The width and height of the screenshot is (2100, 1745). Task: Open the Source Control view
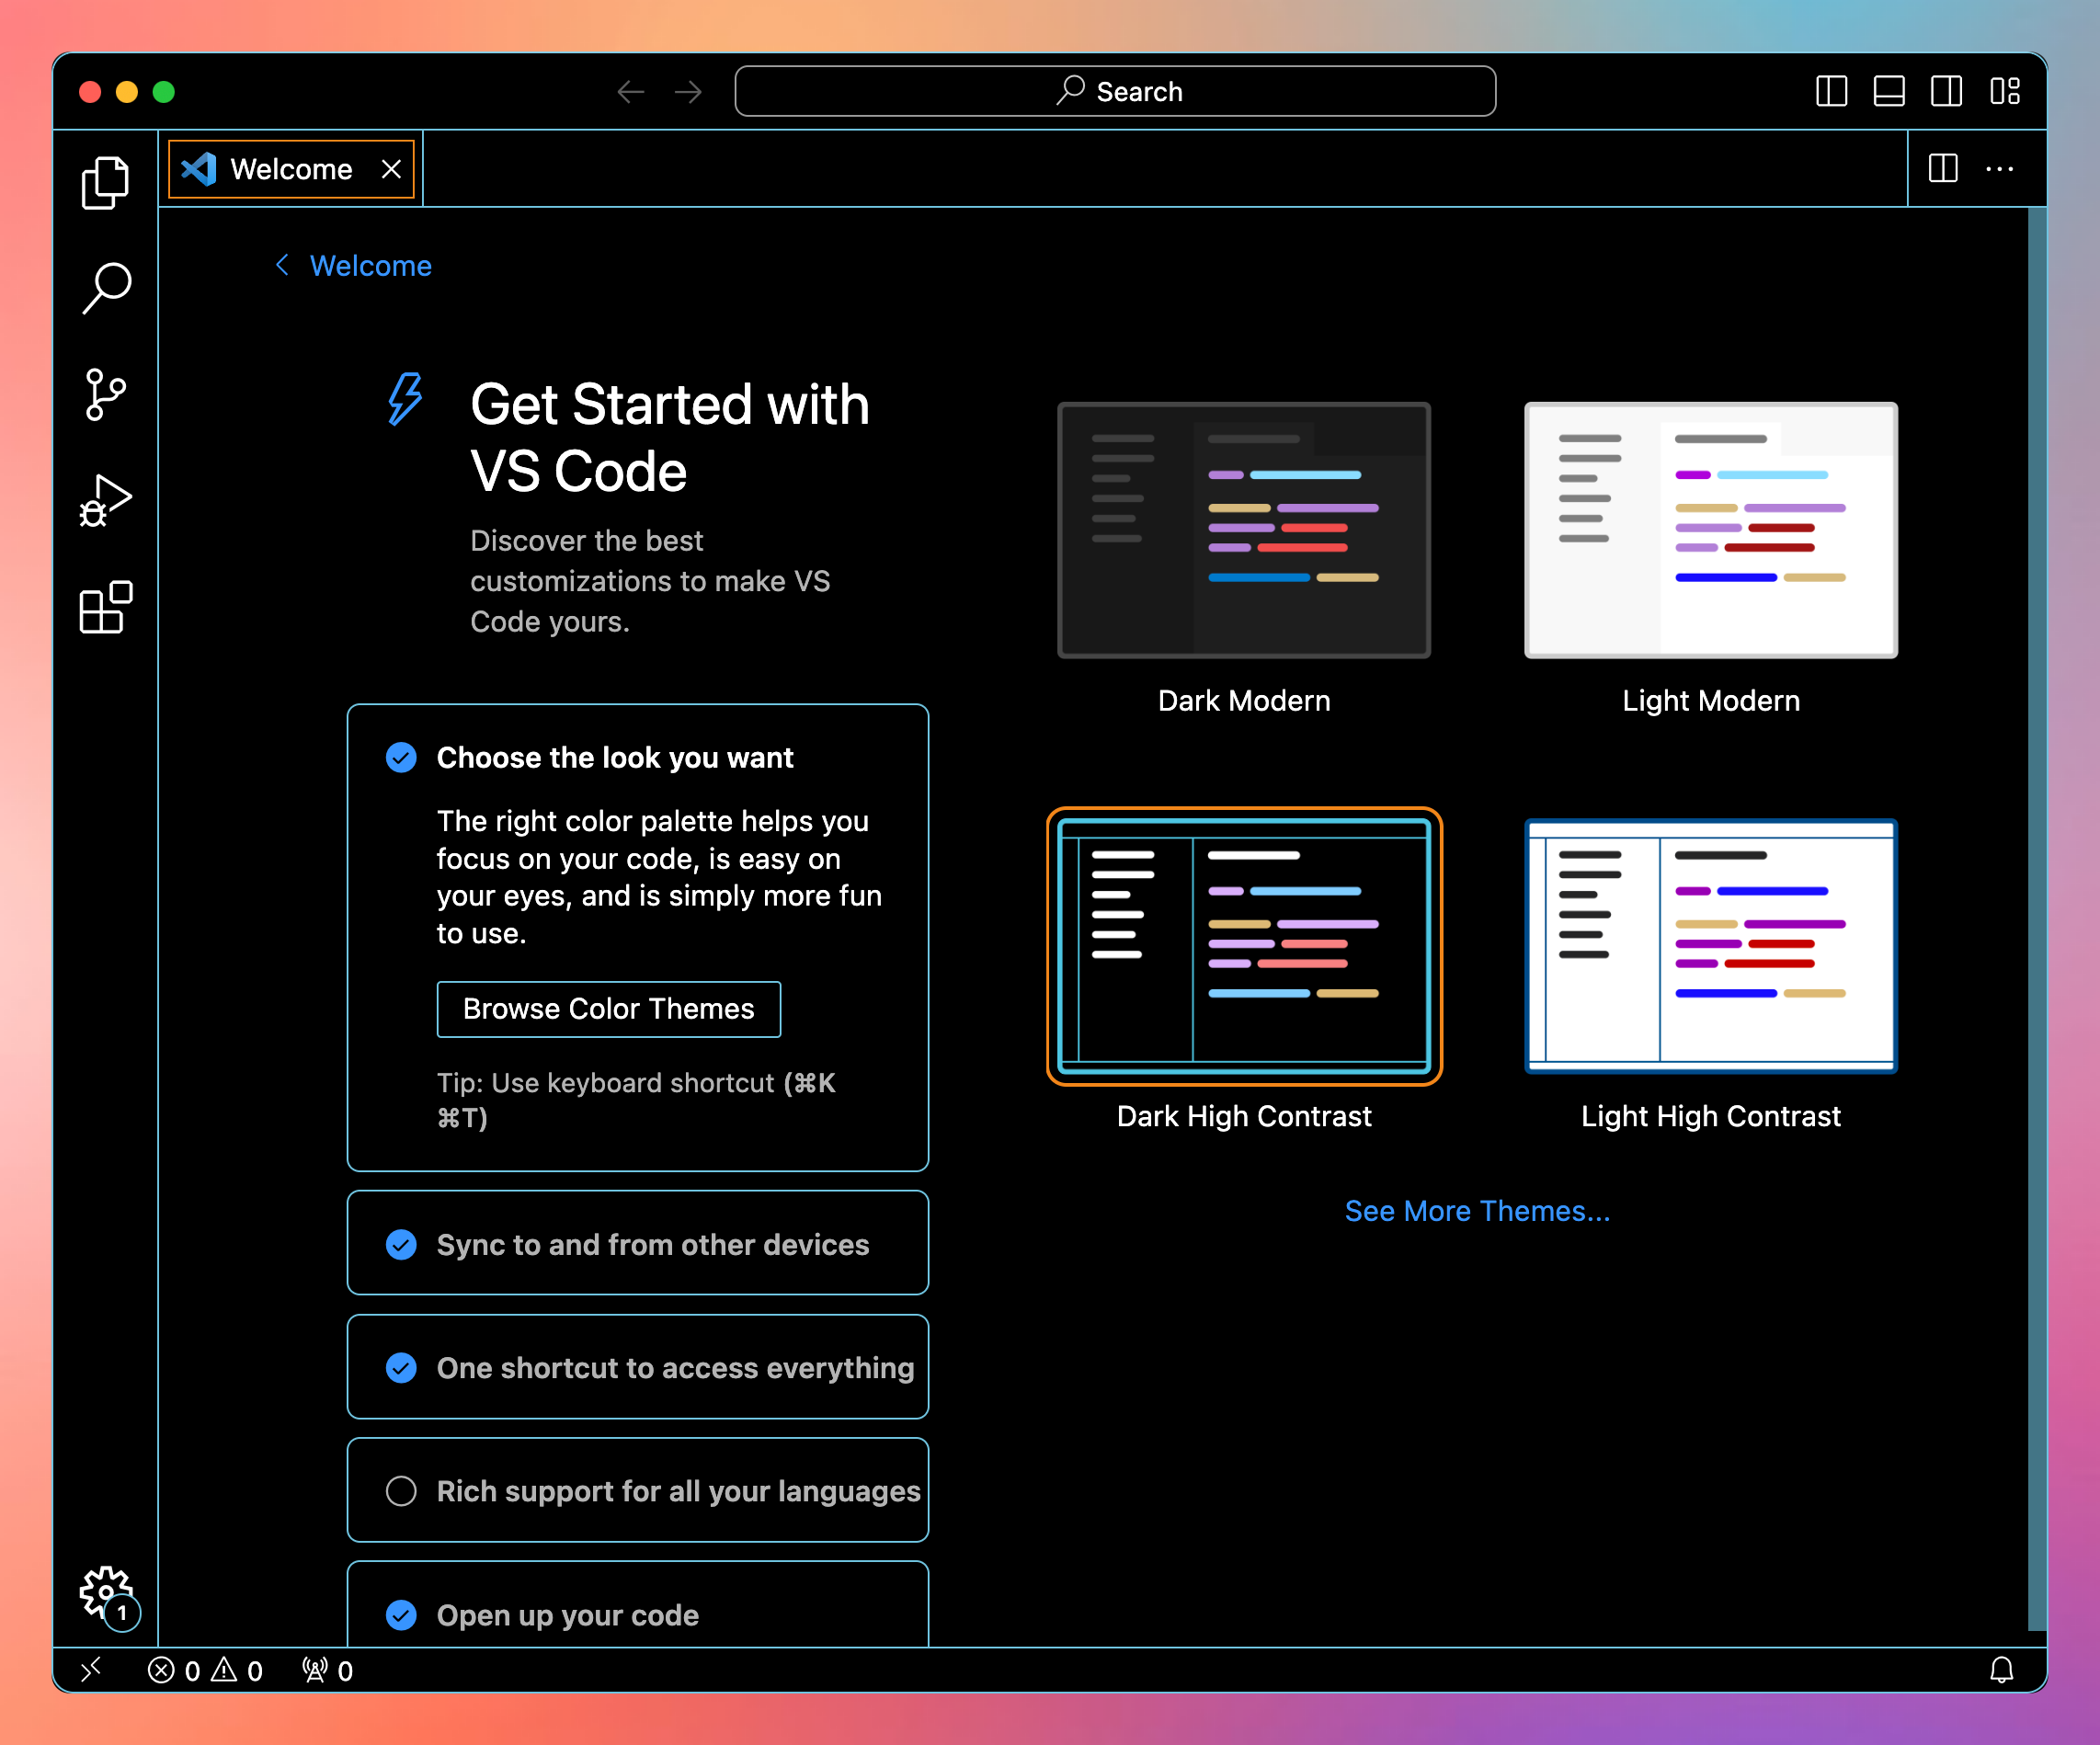pyautogui.click(x=105, y=394)
